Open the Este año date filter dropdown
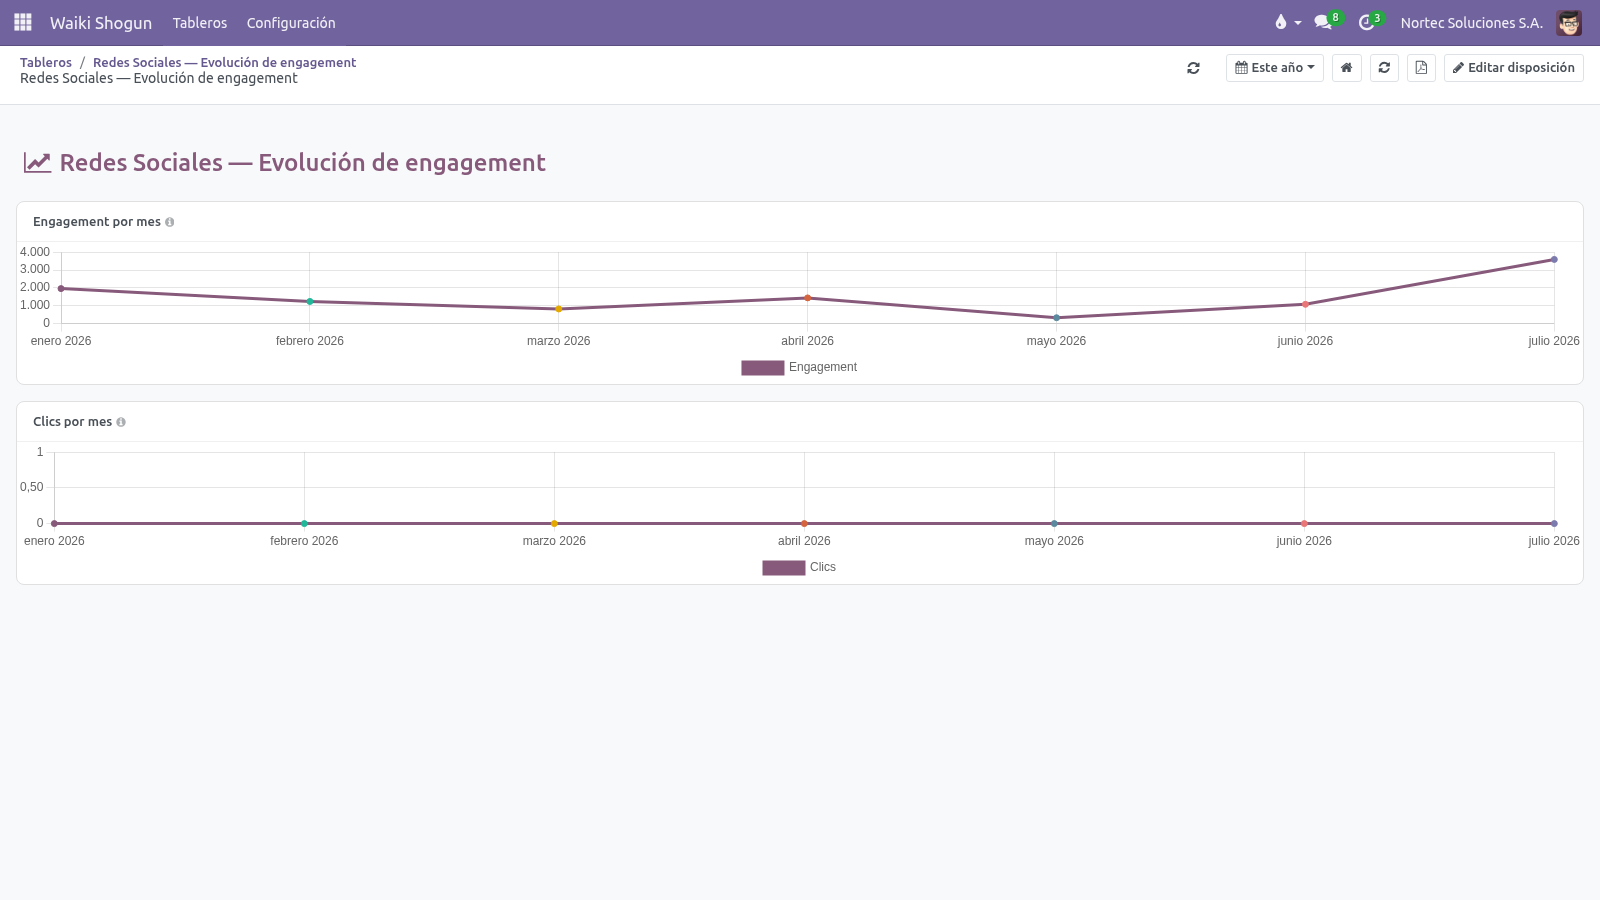Viewport: 1600px width, 900px height. tap(1275, 68)
